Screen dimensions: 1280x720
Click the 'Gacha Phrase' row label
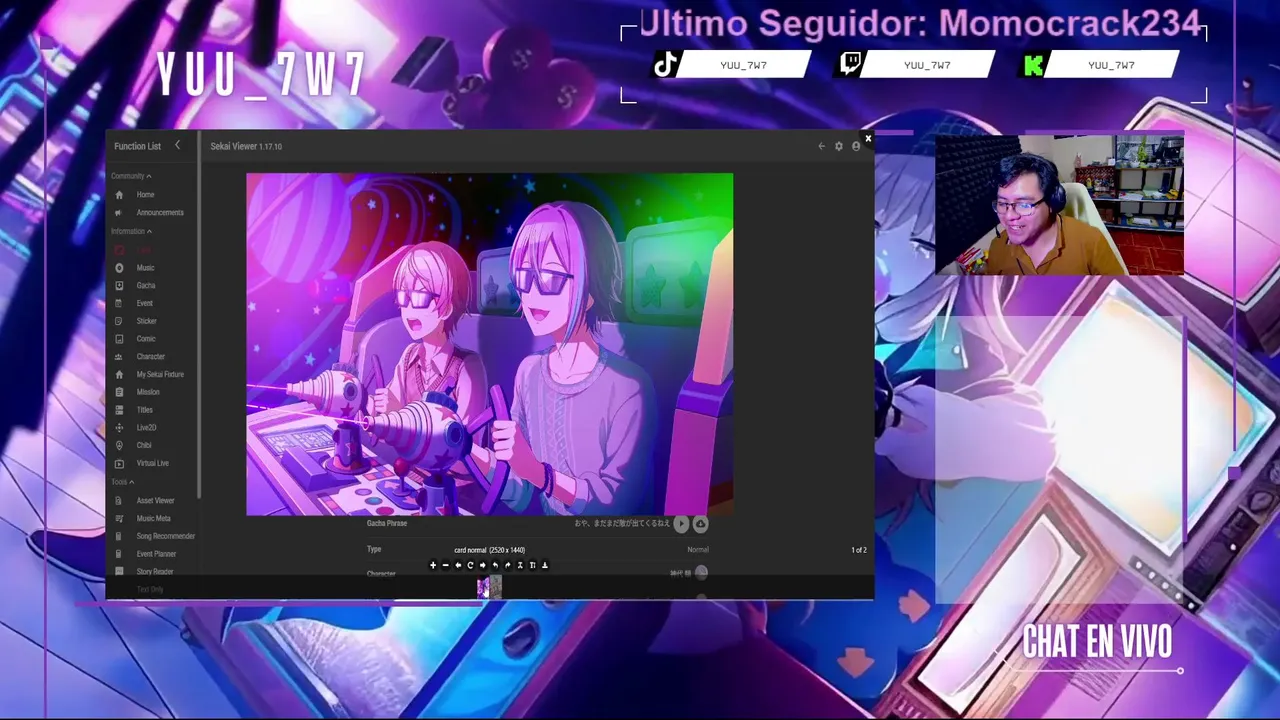click(x=387, y=523)
